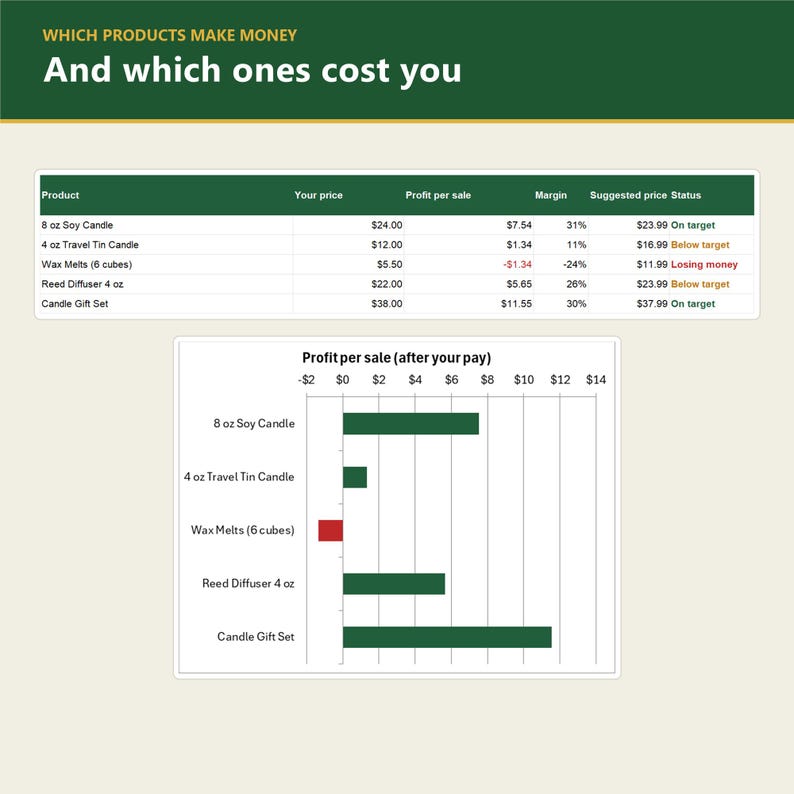Select the Reed Diffuser 4 oz chart bar
The height and width of the screenshot is (794, 794).
(x=394, y=584)
